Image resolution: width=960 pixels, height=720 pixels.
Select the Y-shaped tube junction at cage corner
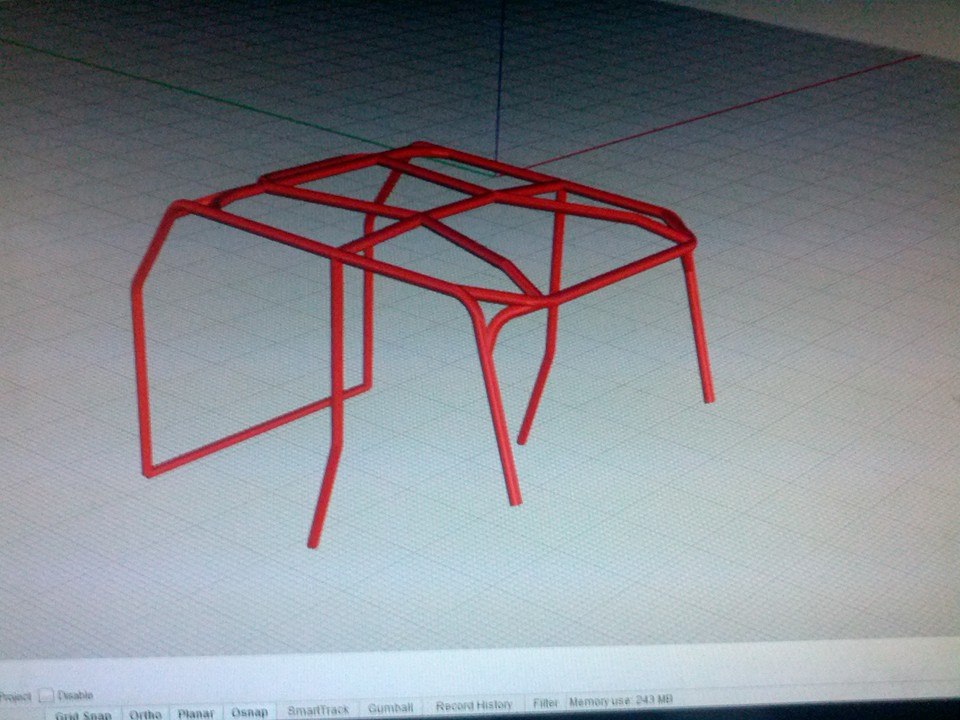click(490, 312)
